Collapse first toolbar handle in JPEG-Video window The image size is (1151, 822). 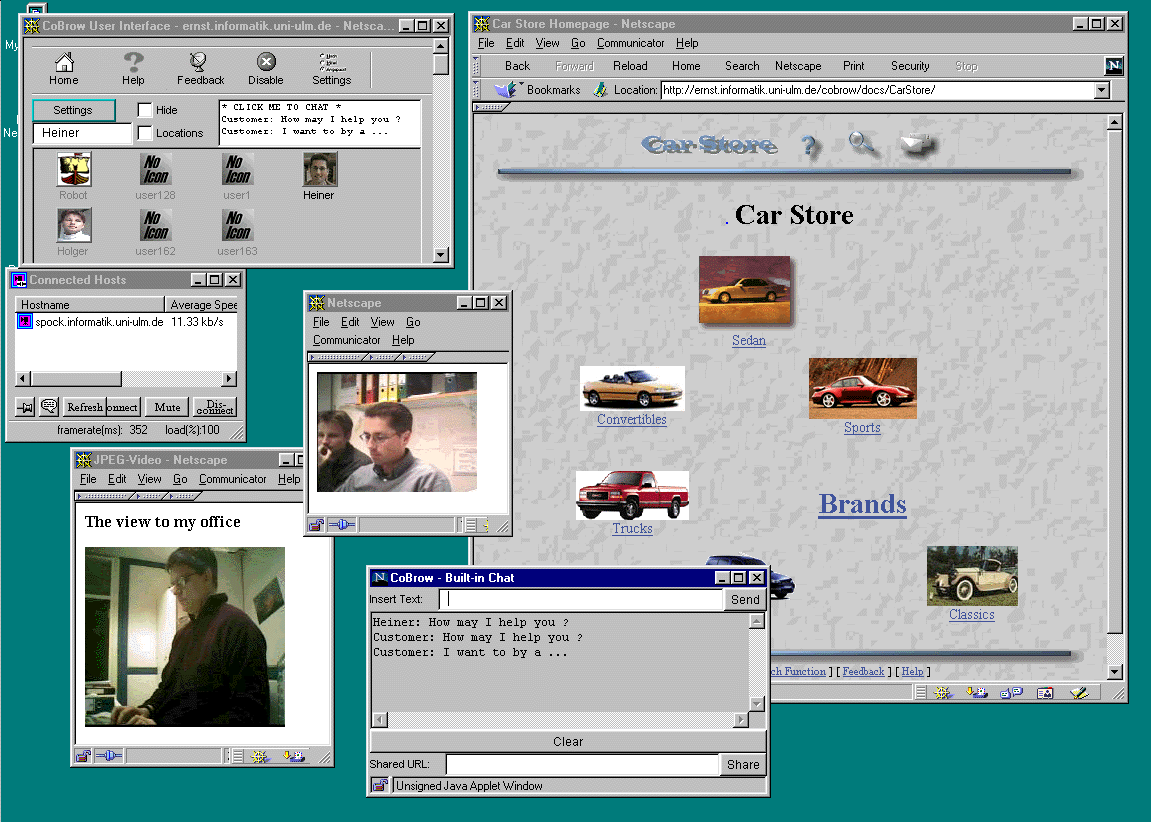(104, 496)
